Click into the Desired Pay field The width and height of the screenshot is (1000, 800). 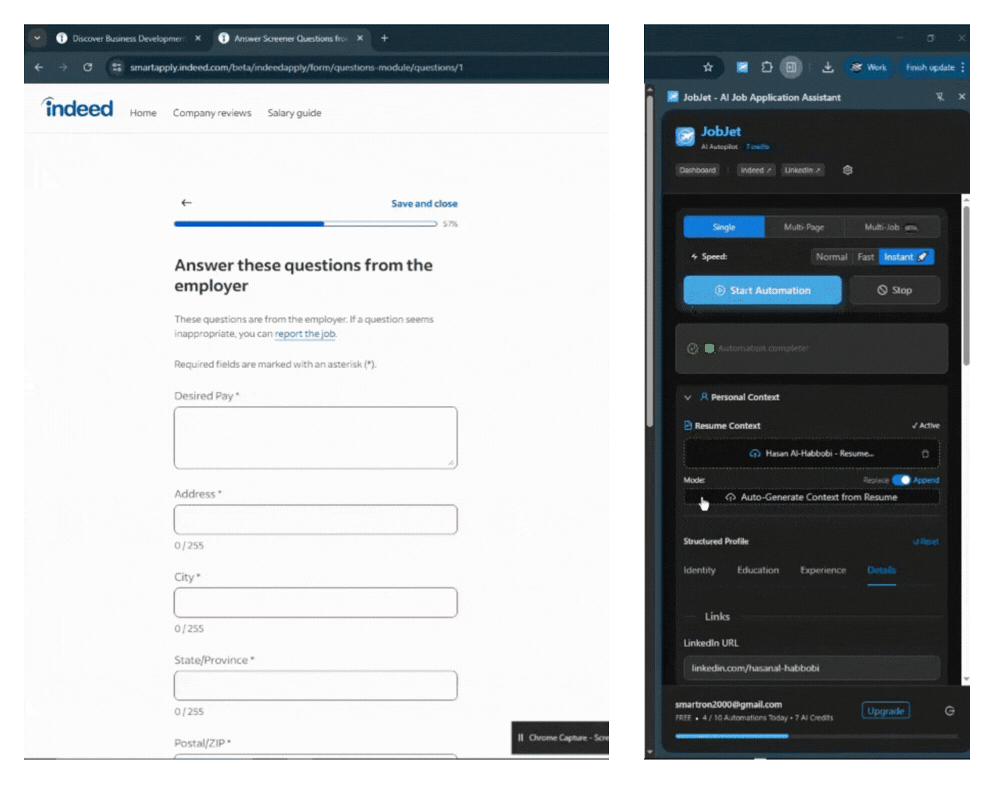[x=315, y=437]
